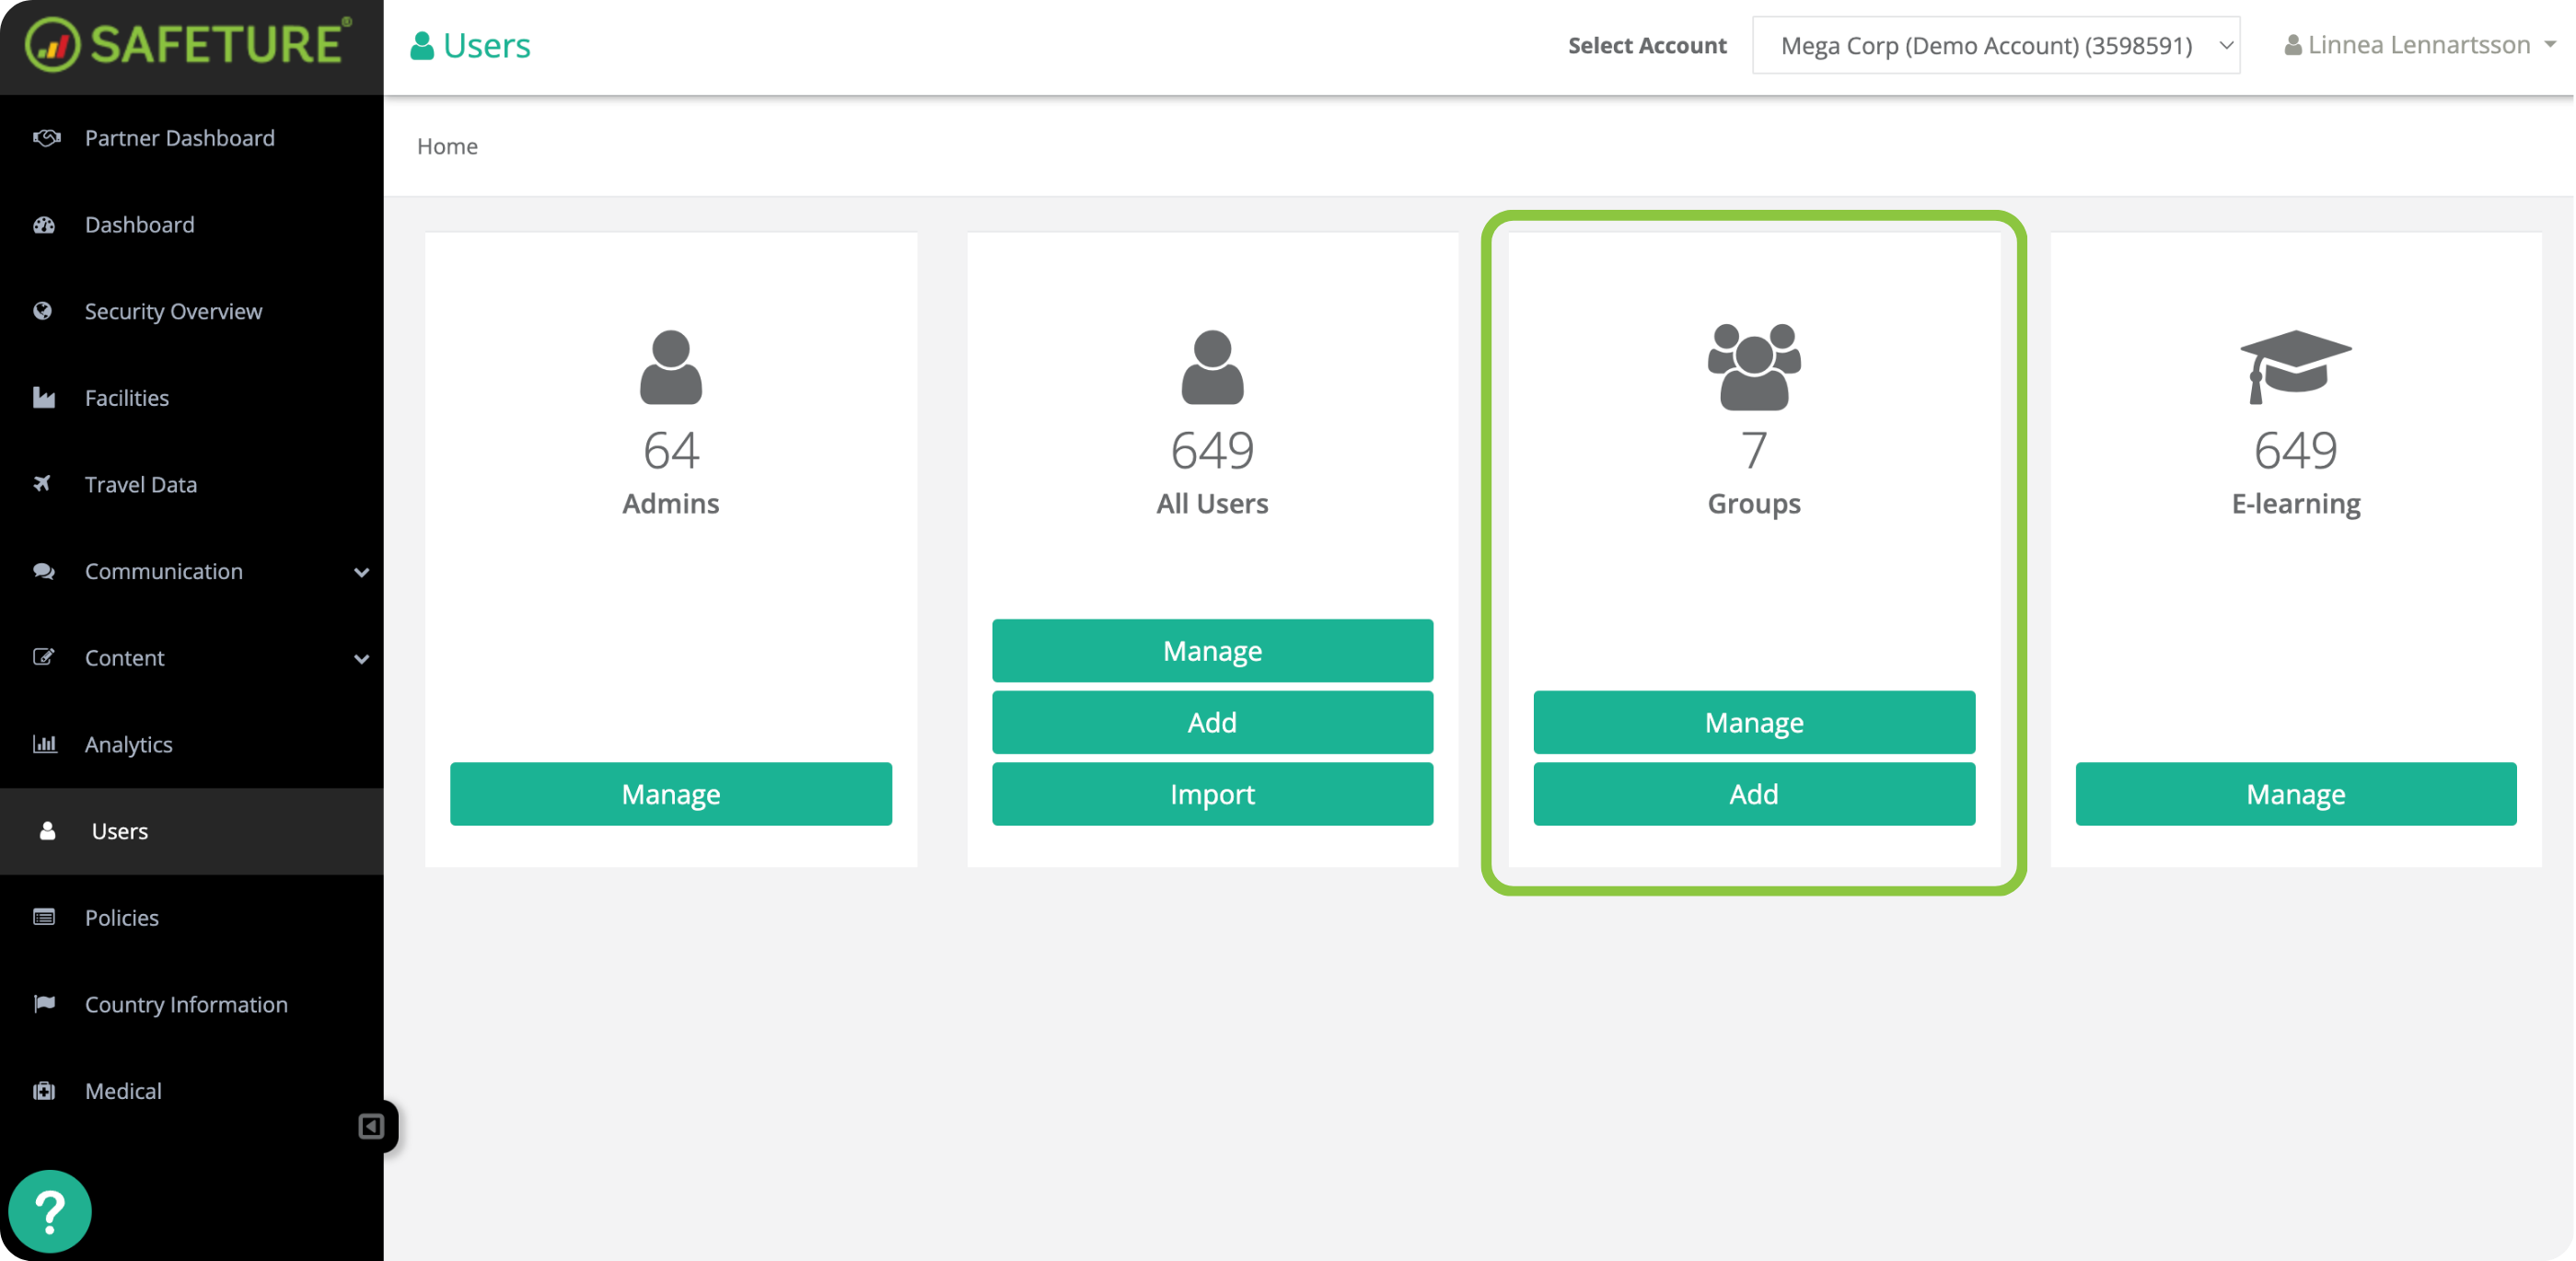Image resolution: width=2576 pixels, height=1261 pixels.
Task: Select Users in the sidebar menu
Action: pyautogui.click(x=119, y=831)
